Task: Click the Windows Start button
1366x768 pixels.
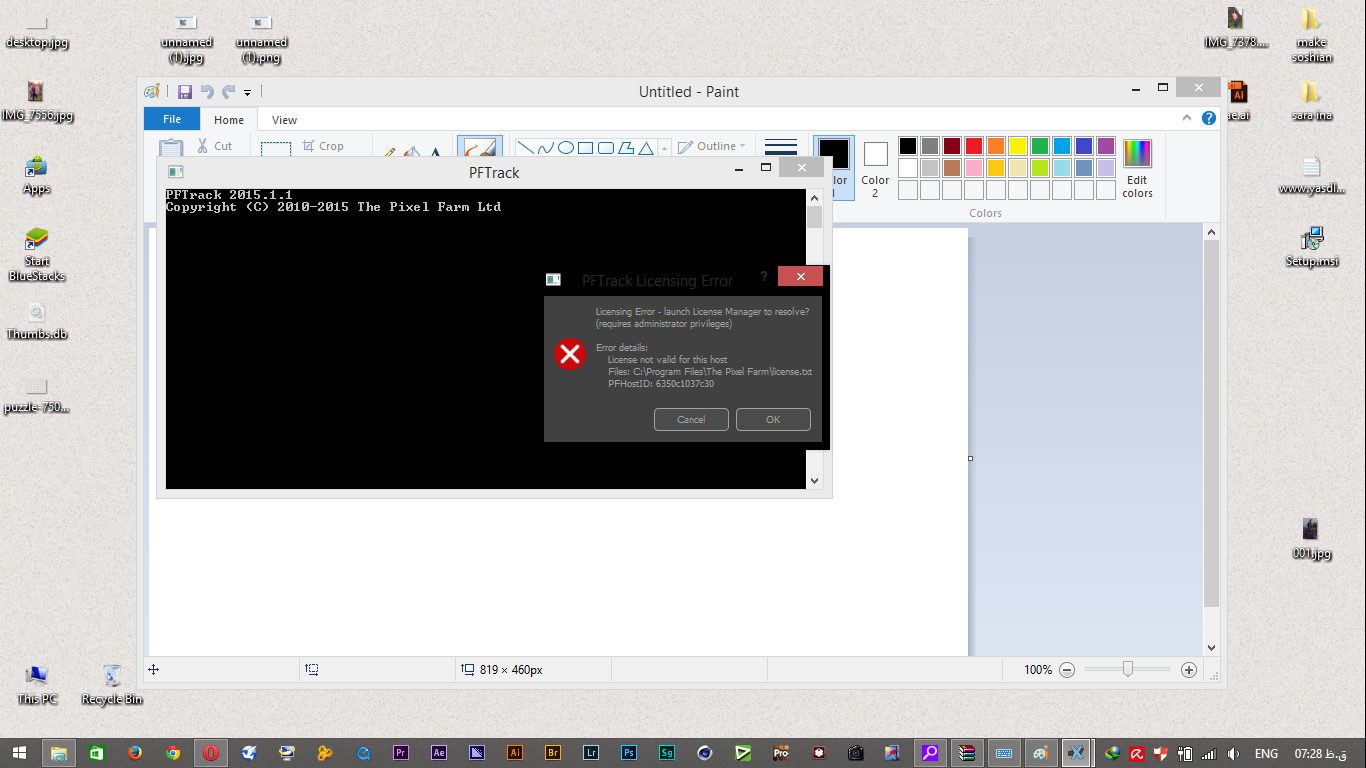Action: tap(19, 753)
